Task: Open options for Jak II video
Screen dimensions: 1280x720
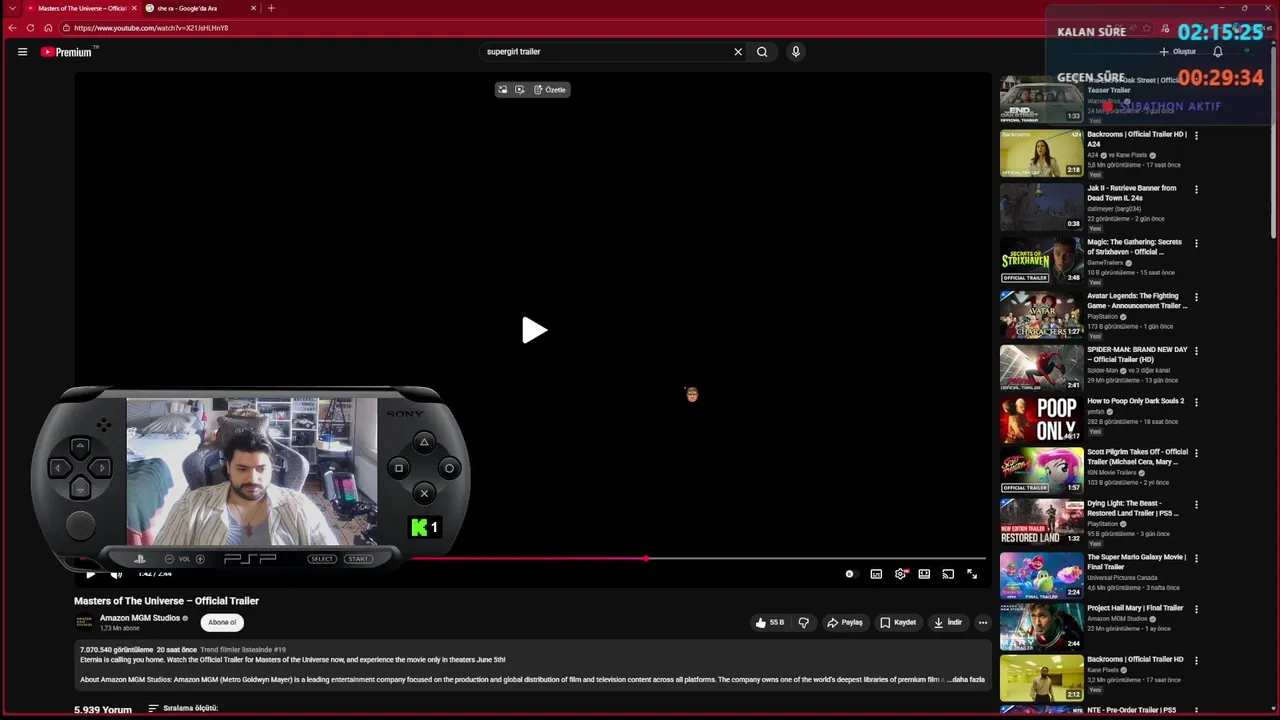Action: 1196,190
